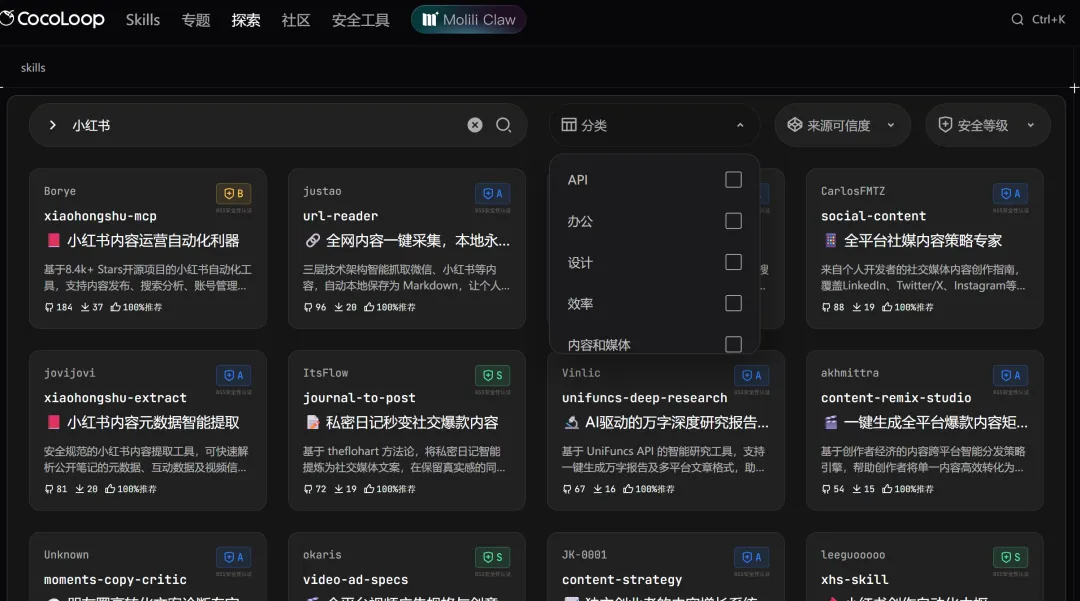The width and height of the screenshot is (1080, 601).
Task: Click the A badge on social-content
Action: [x=1010, y=193]
